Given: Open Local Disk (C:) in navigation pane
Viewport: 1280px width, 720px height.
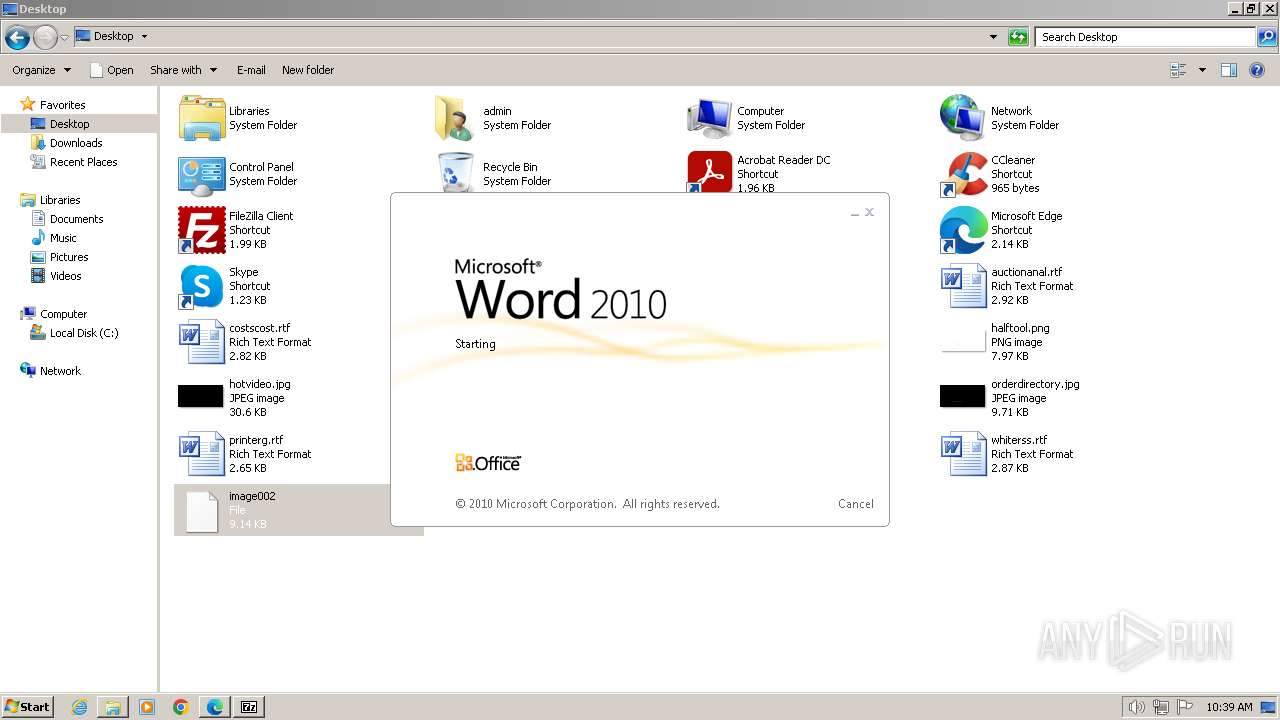Looking at the screenshot, I should [84, 333].
